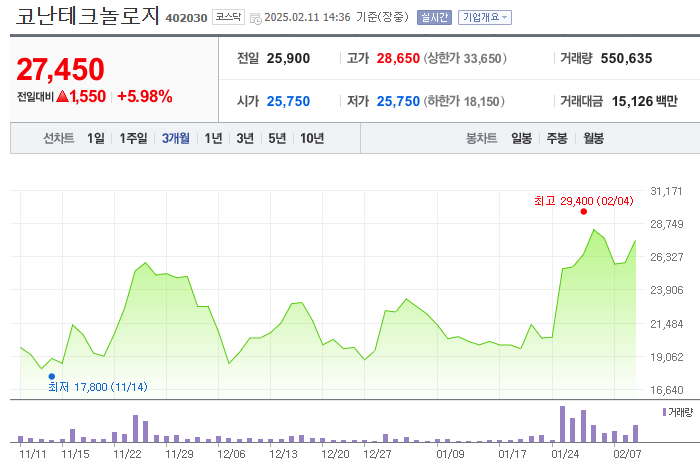This screenshot has width=700, height=474.
Task: Click the 코스닥 market badge
Action: [x=228, y=17]
